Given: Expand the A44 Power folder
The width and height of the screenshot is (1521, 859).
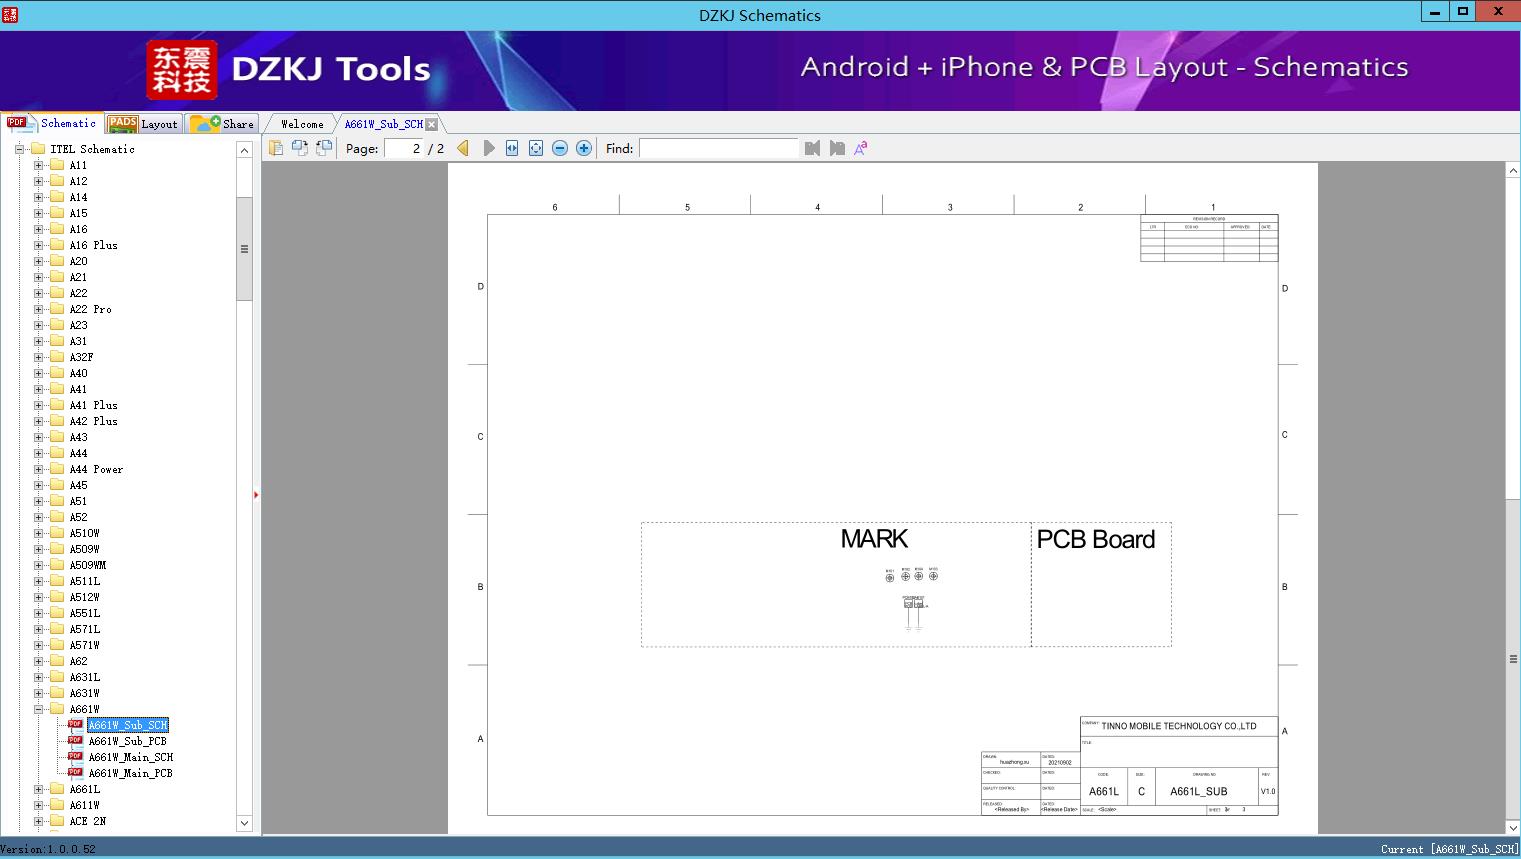Looking at the screenshot, I should (x=38, y=469).
